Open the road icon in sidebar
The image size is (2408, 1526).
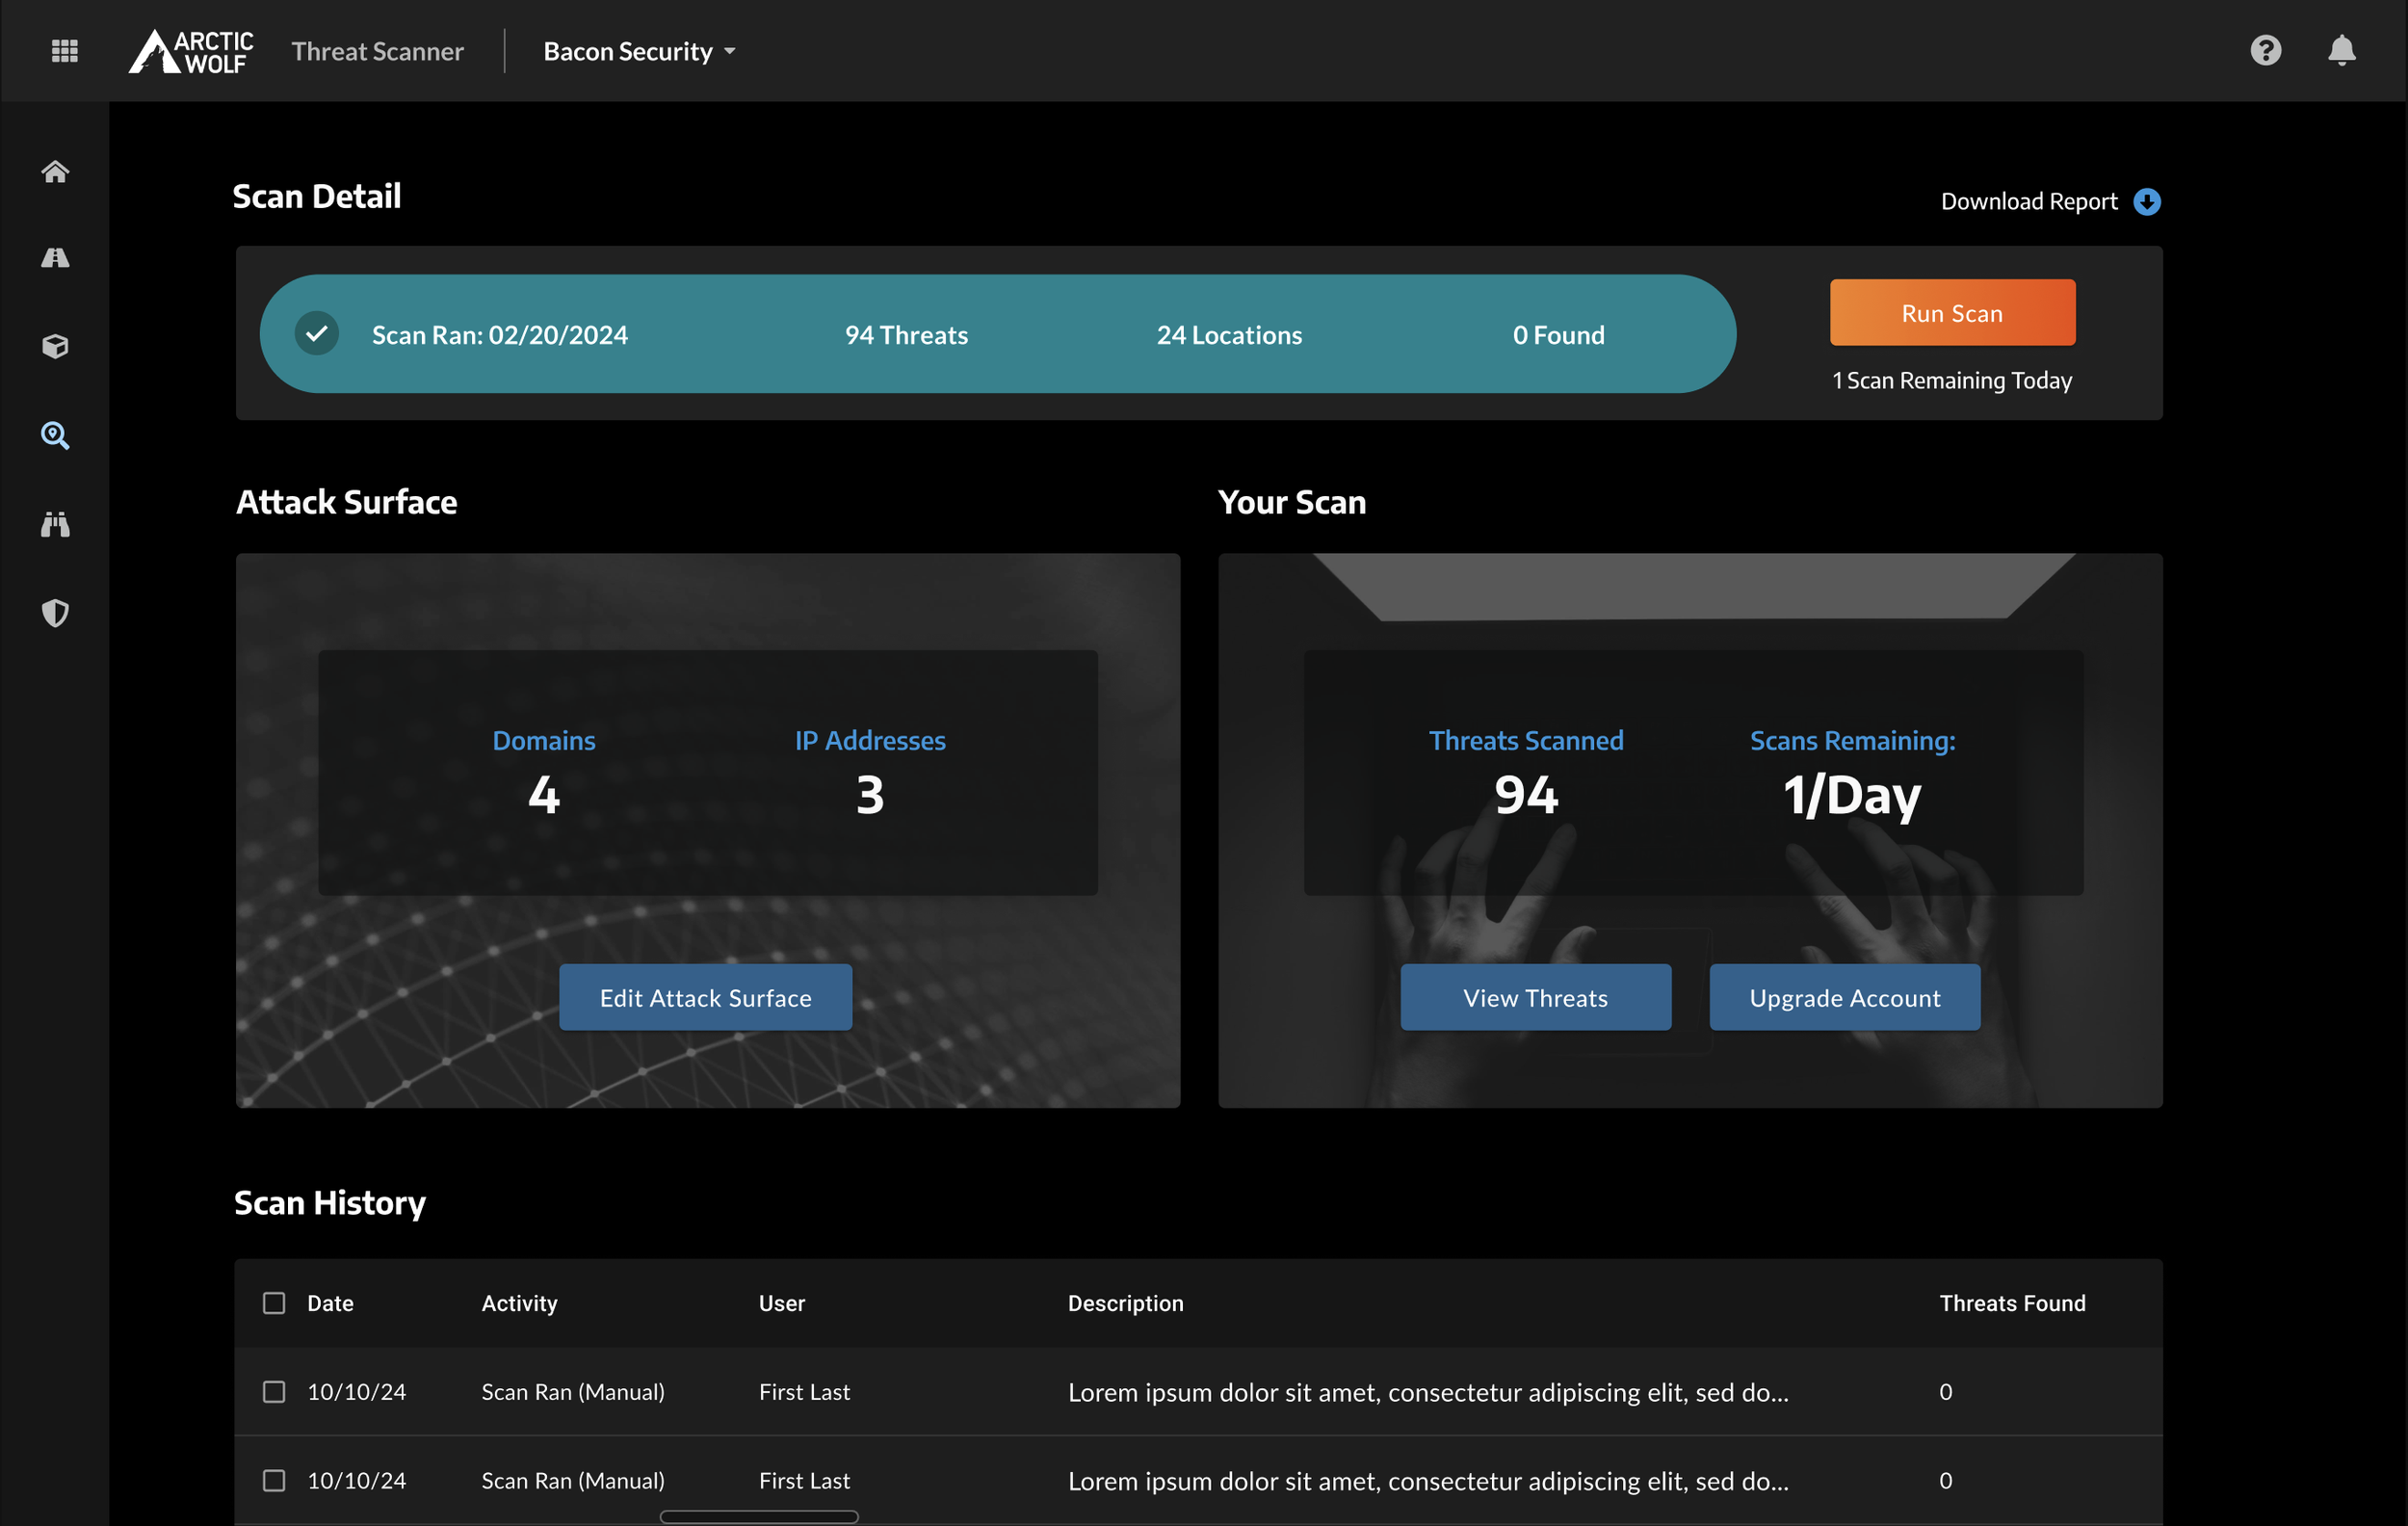click(x=55, y=258)
